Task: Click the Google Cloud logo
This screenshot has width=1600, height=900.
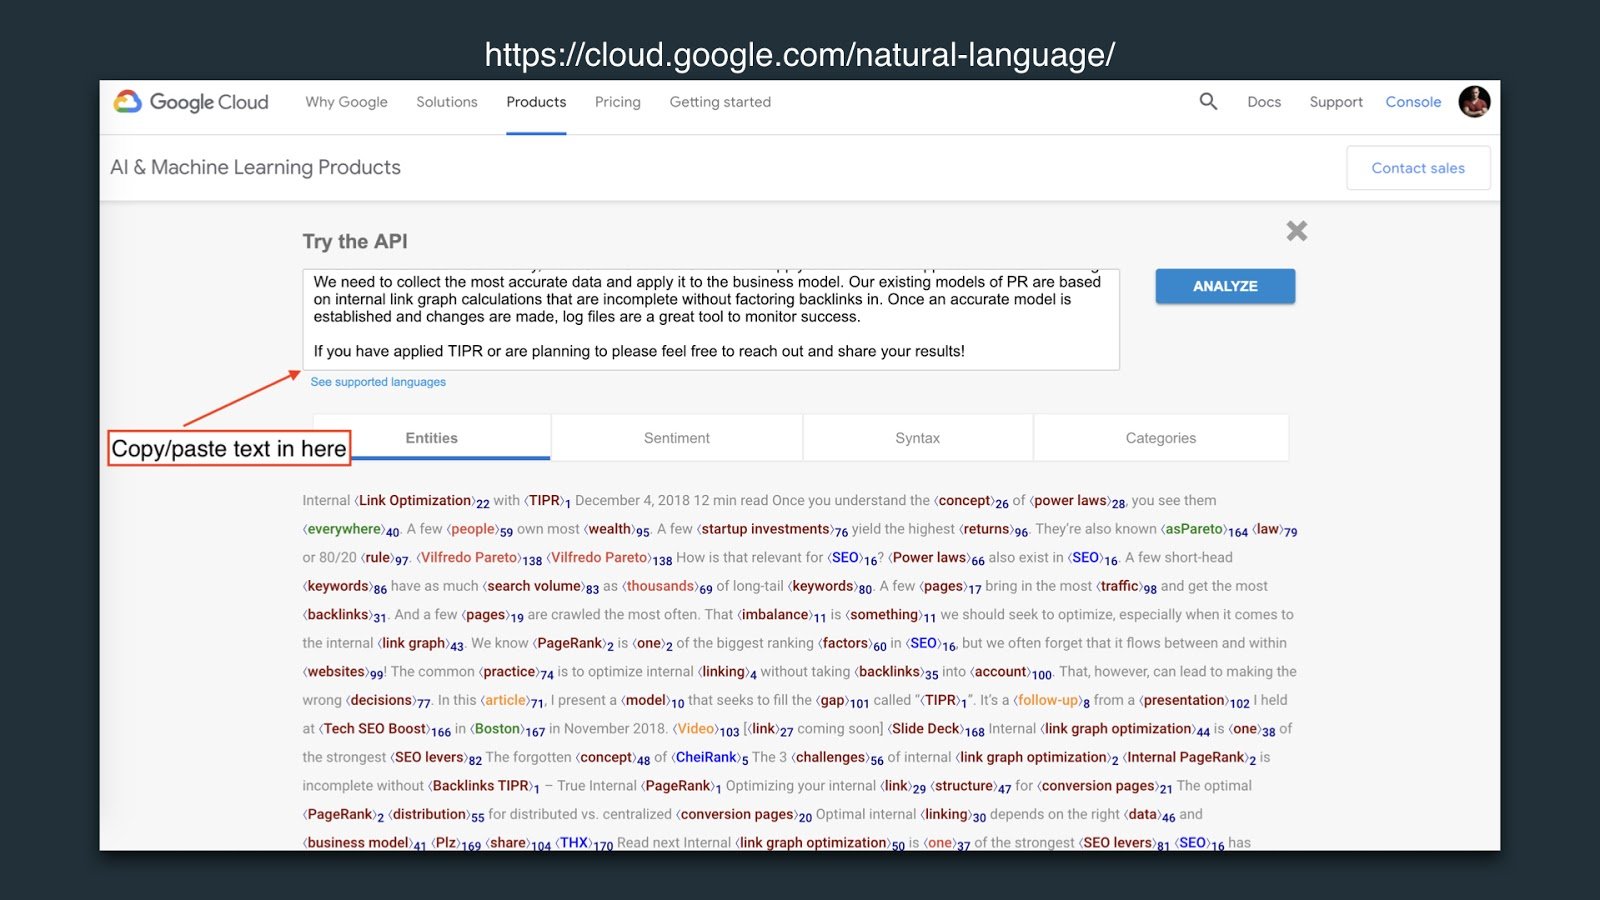Action: pyautogui.click(x=191, y=102)
